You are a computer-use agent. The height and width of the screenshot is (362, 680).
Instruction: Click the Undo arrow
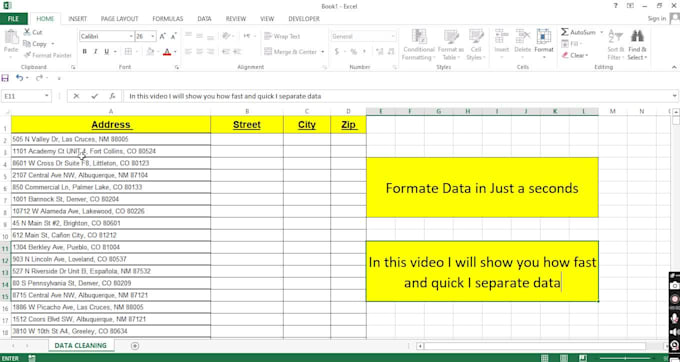click(19, 78)
